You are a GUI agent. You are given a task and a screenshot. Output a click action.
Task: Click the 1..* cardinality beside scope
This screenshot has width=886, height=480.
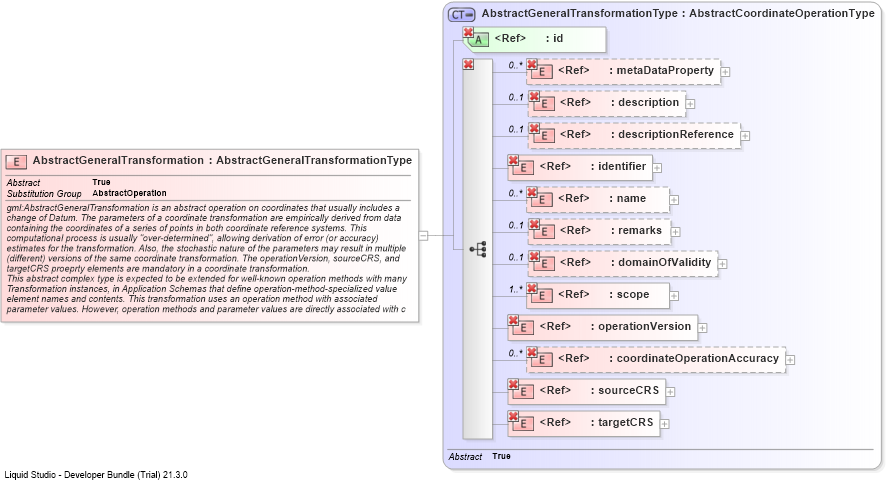pyautogui.click(x=516, y=289)
